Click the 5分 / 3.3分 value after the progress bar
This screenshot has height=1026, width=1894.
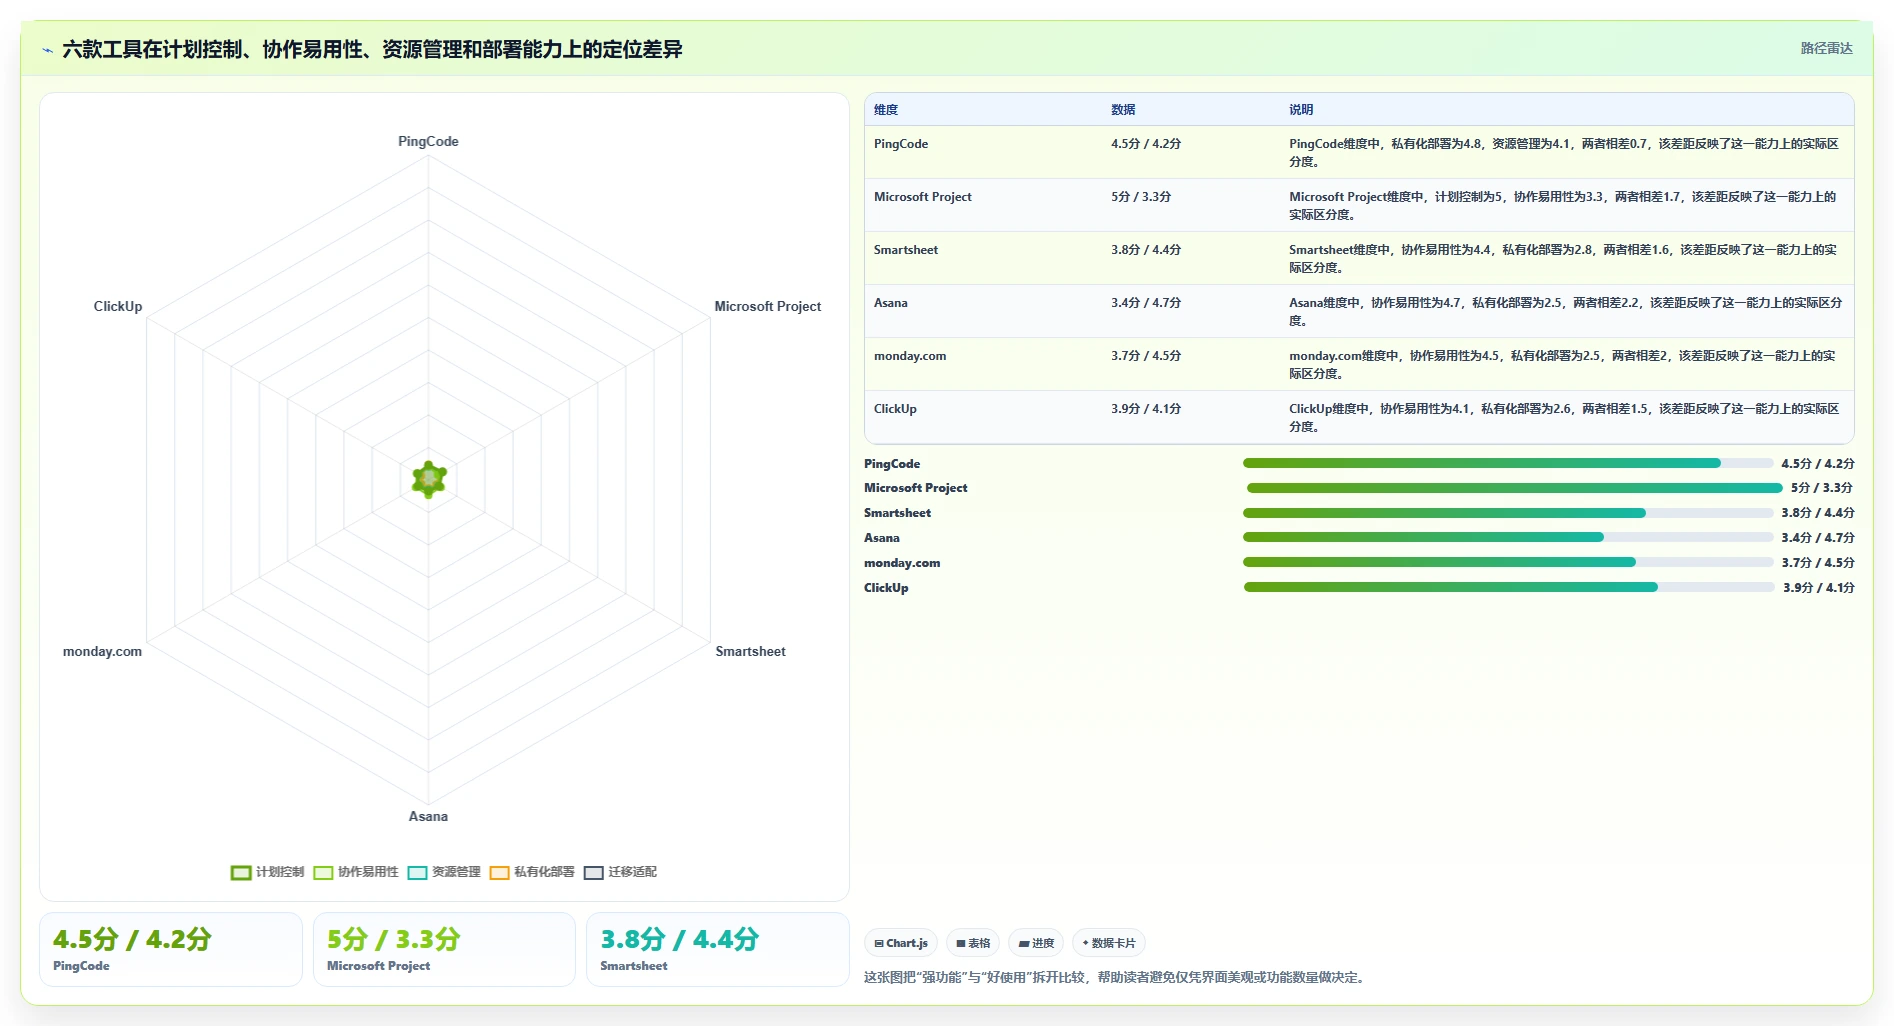pyautogui.click(x=1821, y=488)
